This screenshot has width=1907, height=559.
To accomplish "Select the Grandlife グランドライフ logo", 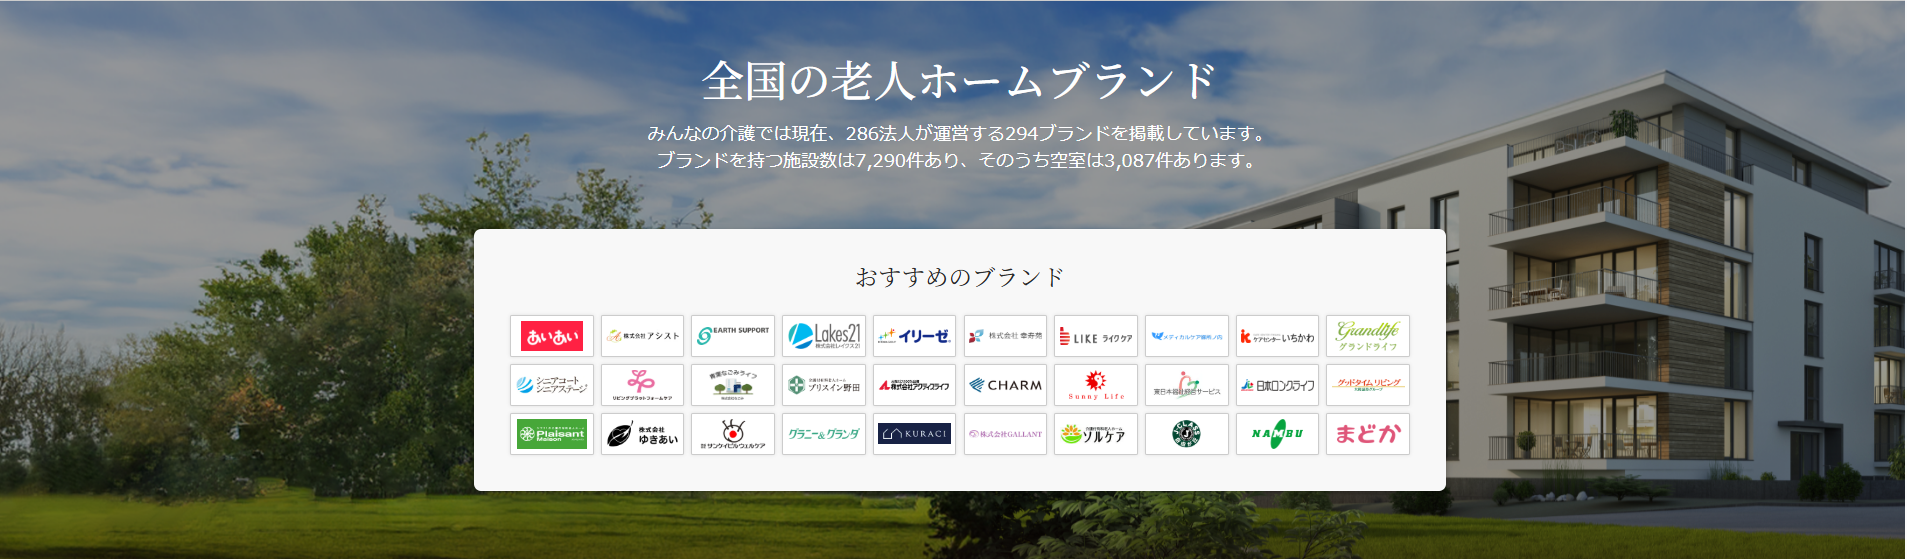I will (x=1368, y=336).
